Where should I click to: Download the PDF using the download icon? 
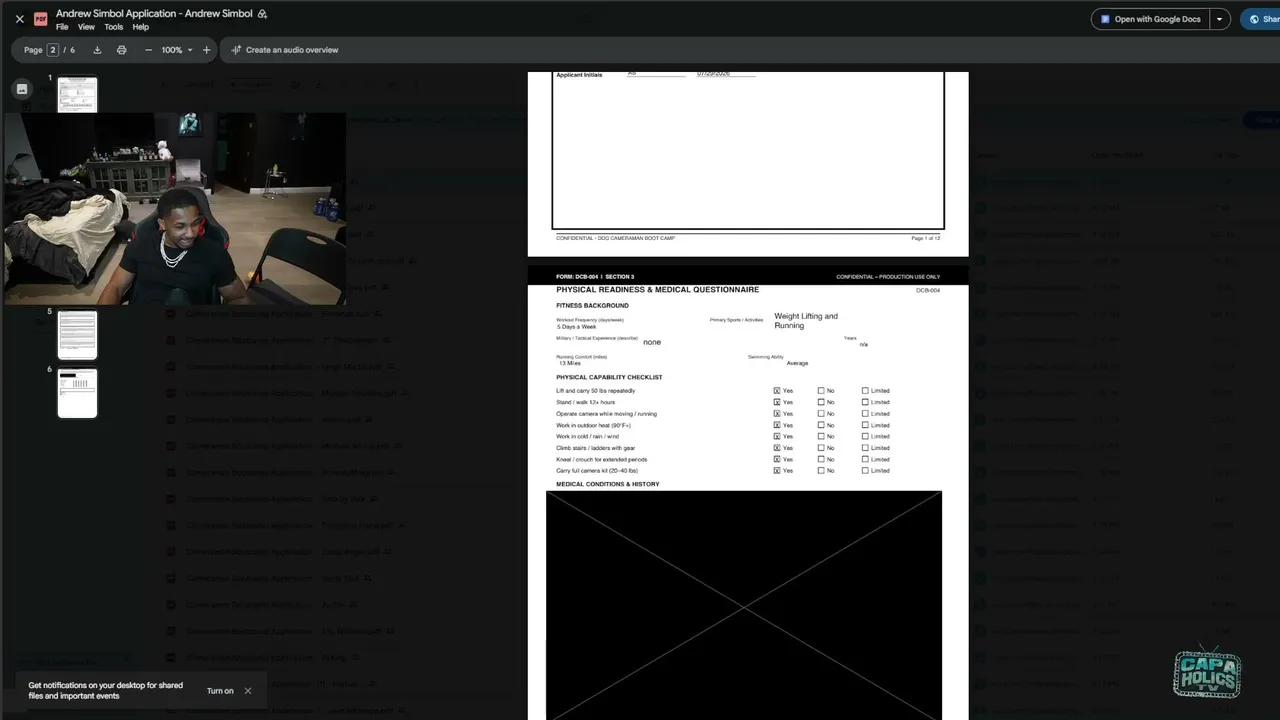97,50
